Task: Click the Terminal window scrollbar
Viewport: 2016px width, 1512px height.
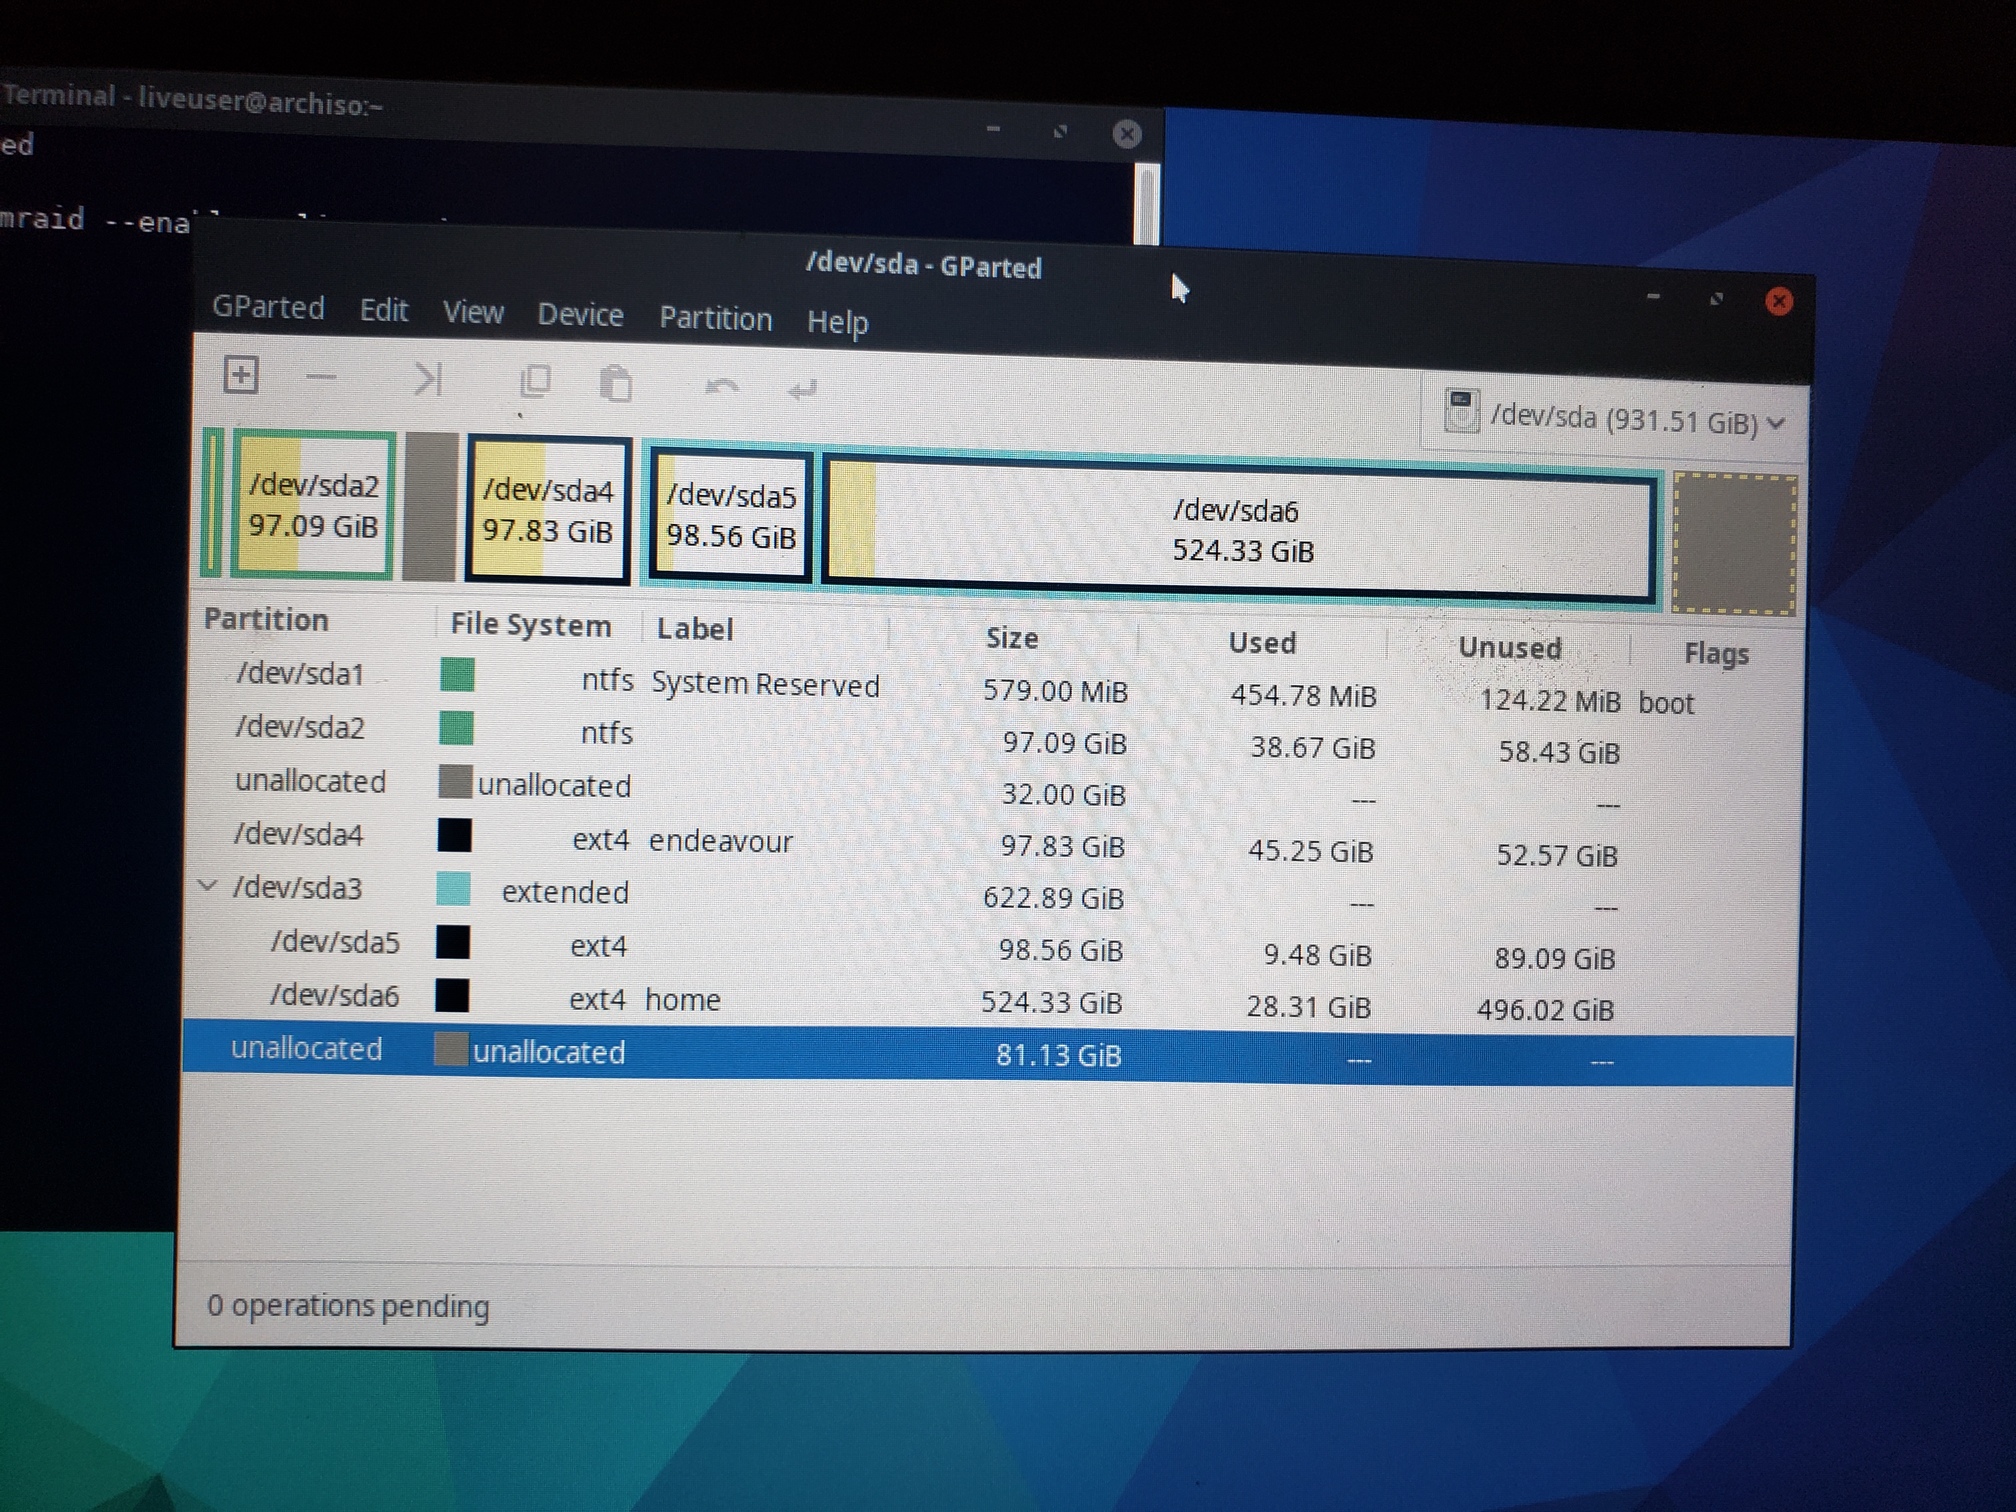Action: click(x=1147, y=204)
